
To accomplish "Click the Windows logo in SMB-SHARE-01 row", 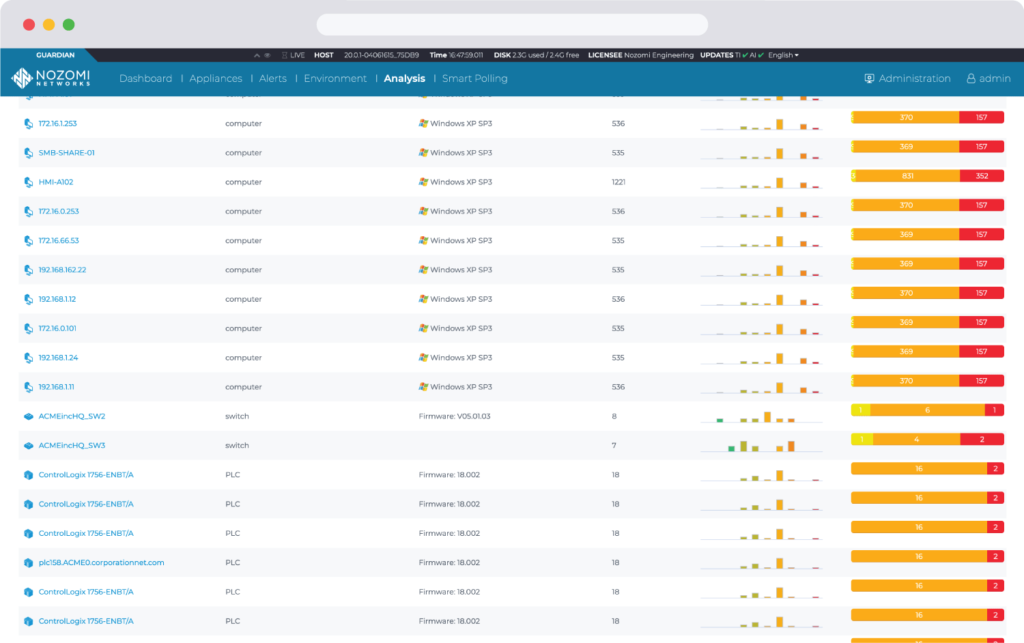I will [x=423, y=153].
